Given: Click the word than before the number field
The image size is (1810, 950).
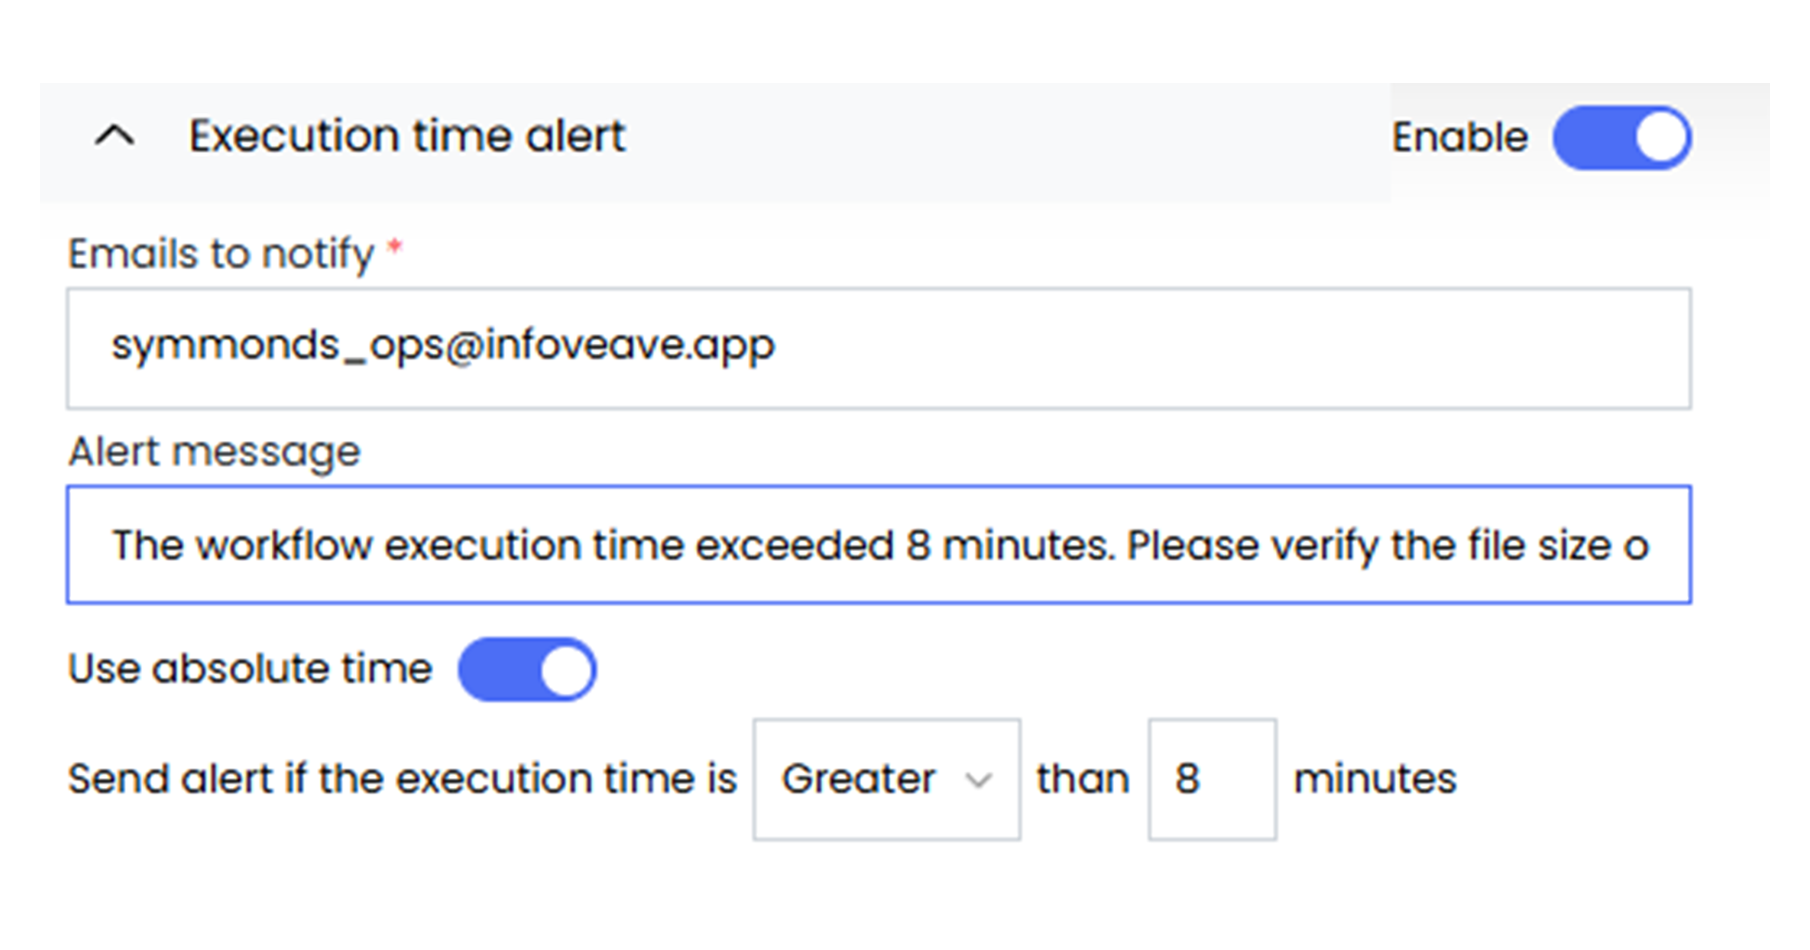Looking at the screenshot, I should point(1083,779).
